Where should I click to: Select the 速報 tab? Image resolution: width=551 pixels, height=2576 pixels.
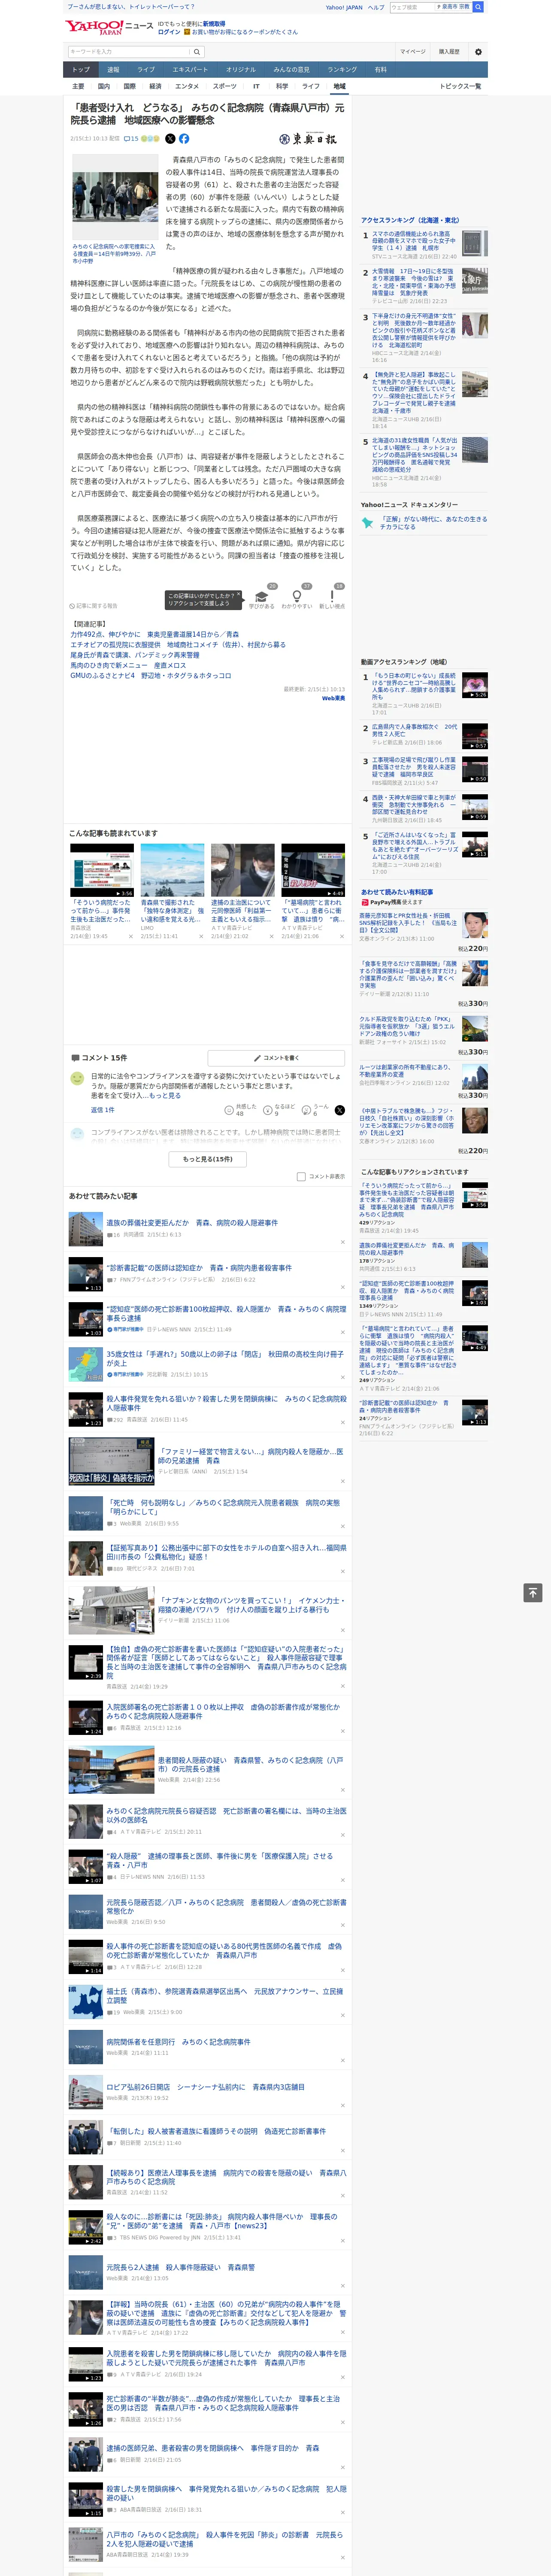click(113, 70)
